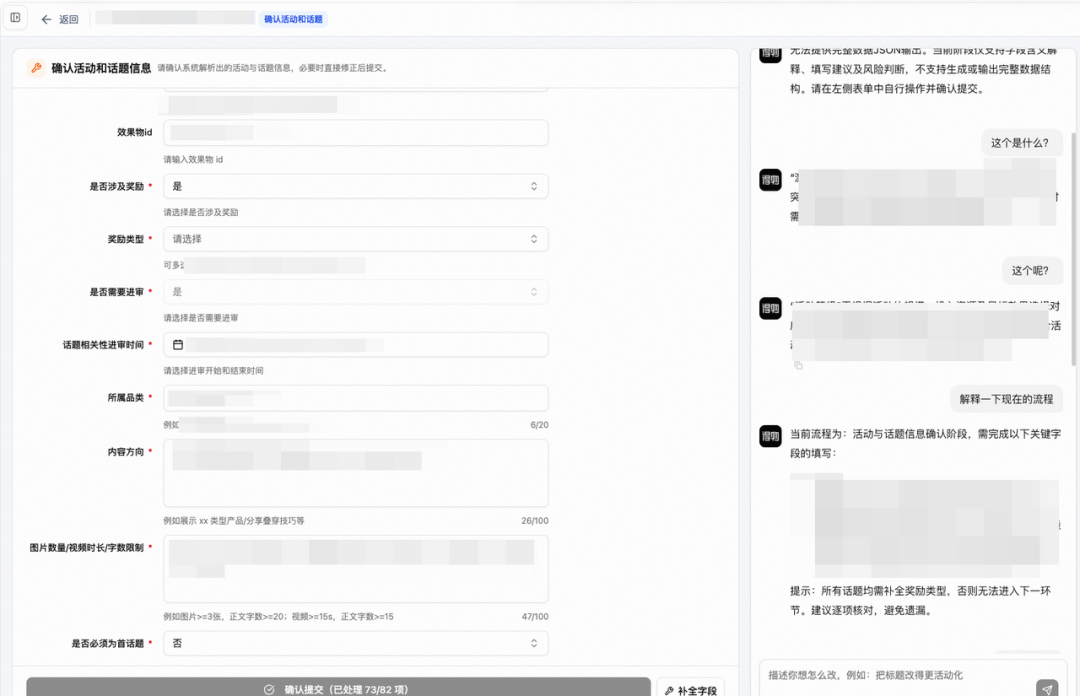
Task: Toggle the sidebar panel icon
Action: tap(15, 18)
